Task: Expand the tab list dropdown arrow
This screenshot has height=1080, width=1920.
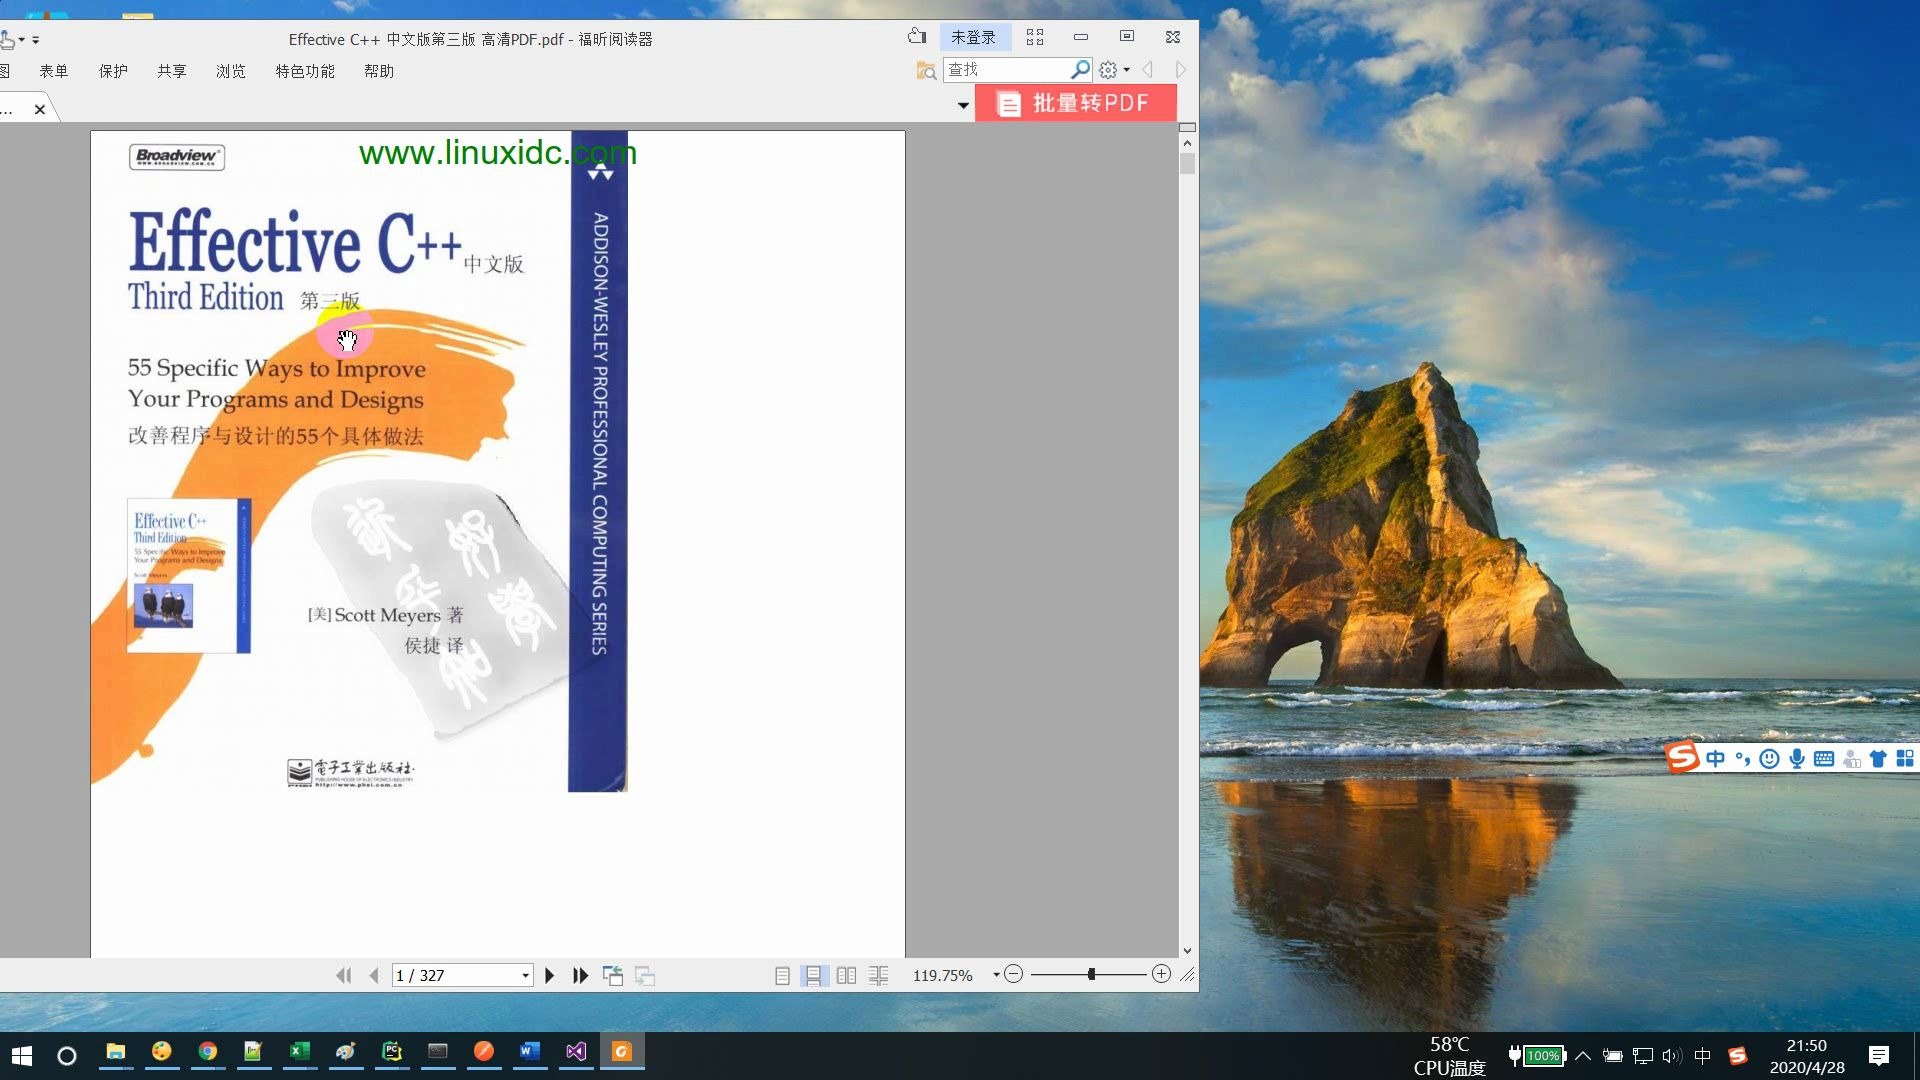Action: tap(963, 105)
